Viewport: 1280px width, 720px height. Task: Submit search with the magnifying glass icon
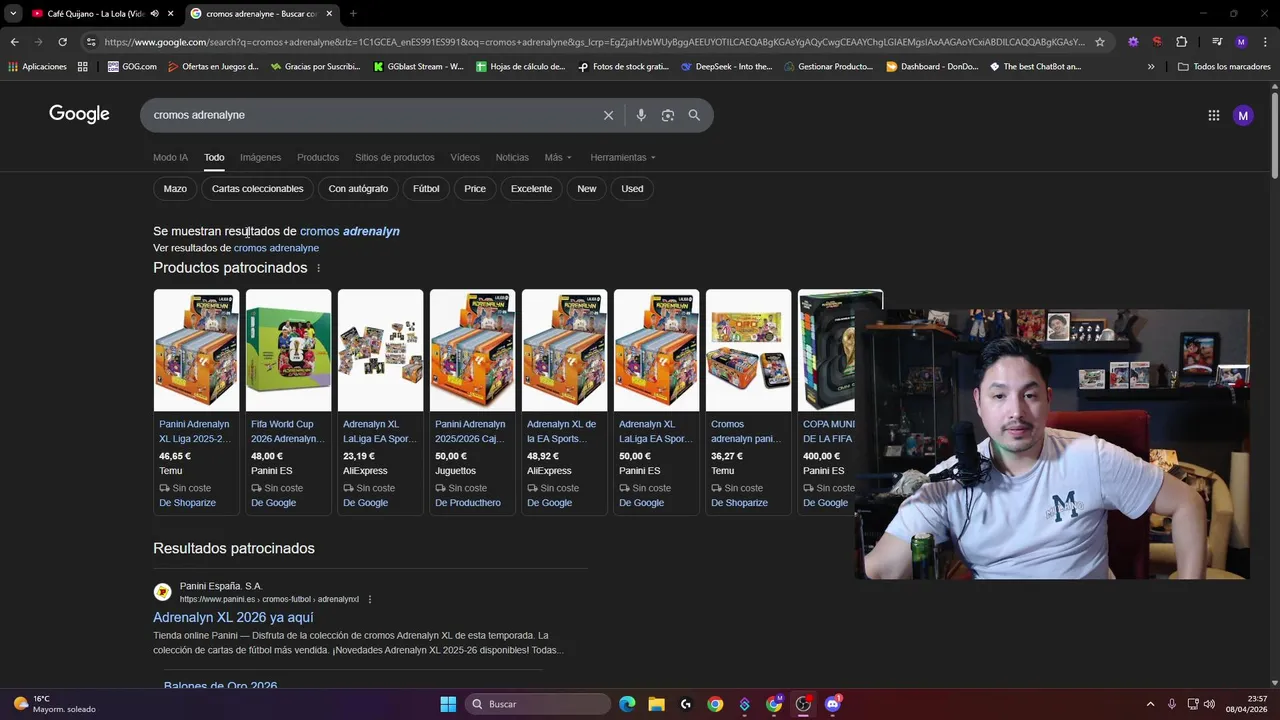coord(694,115)
